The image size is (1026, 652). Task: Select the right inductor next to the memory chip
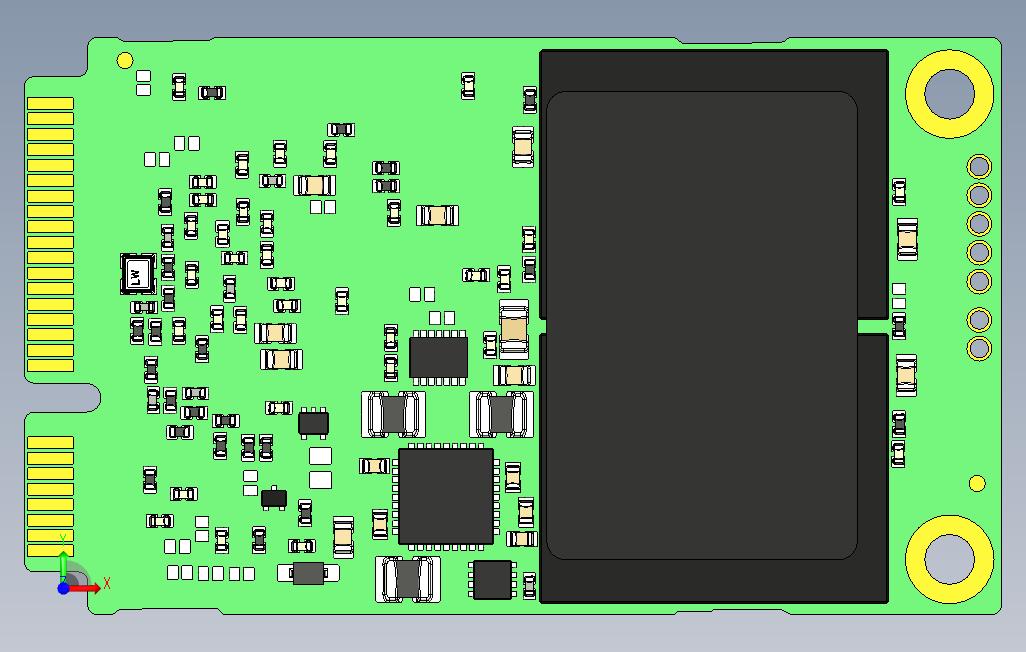point(501,414)
